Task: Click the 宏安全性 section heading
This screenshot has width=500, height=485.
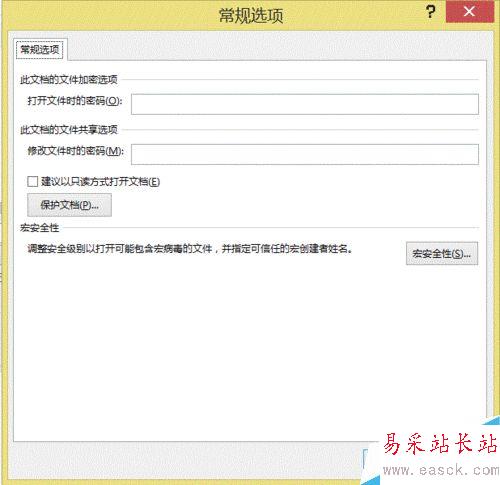Action: pyautogui.click(x=39, y=228)
